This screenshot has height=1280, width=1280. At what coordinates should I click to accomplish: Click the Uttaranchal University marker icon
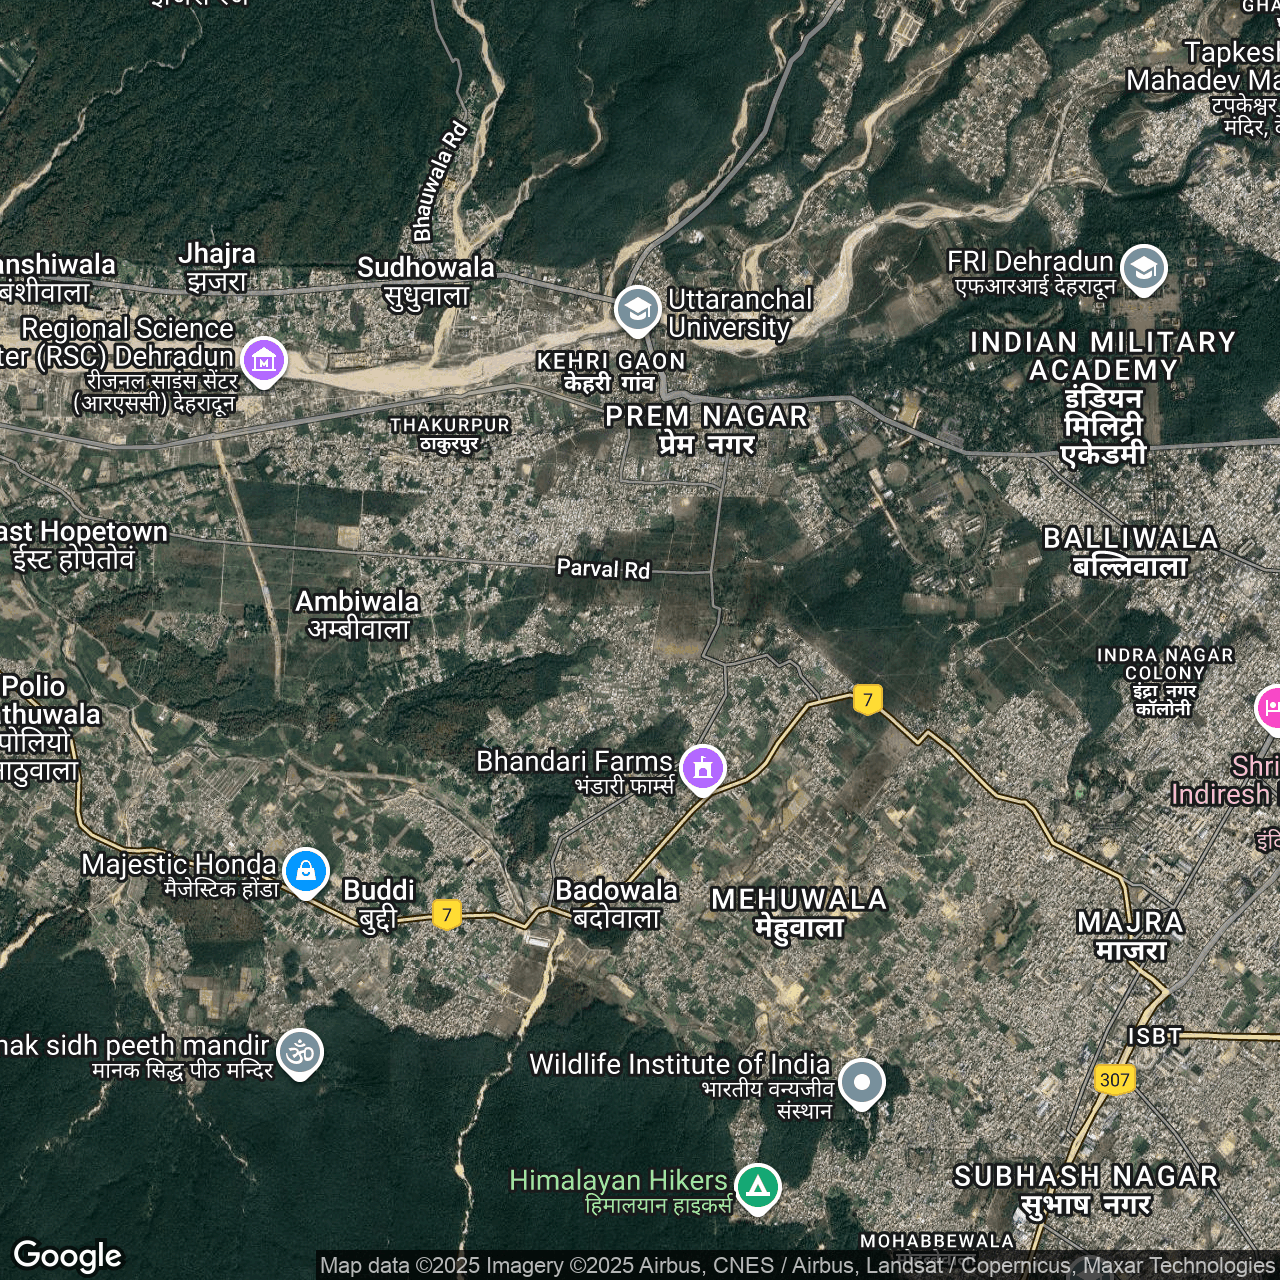637,310
